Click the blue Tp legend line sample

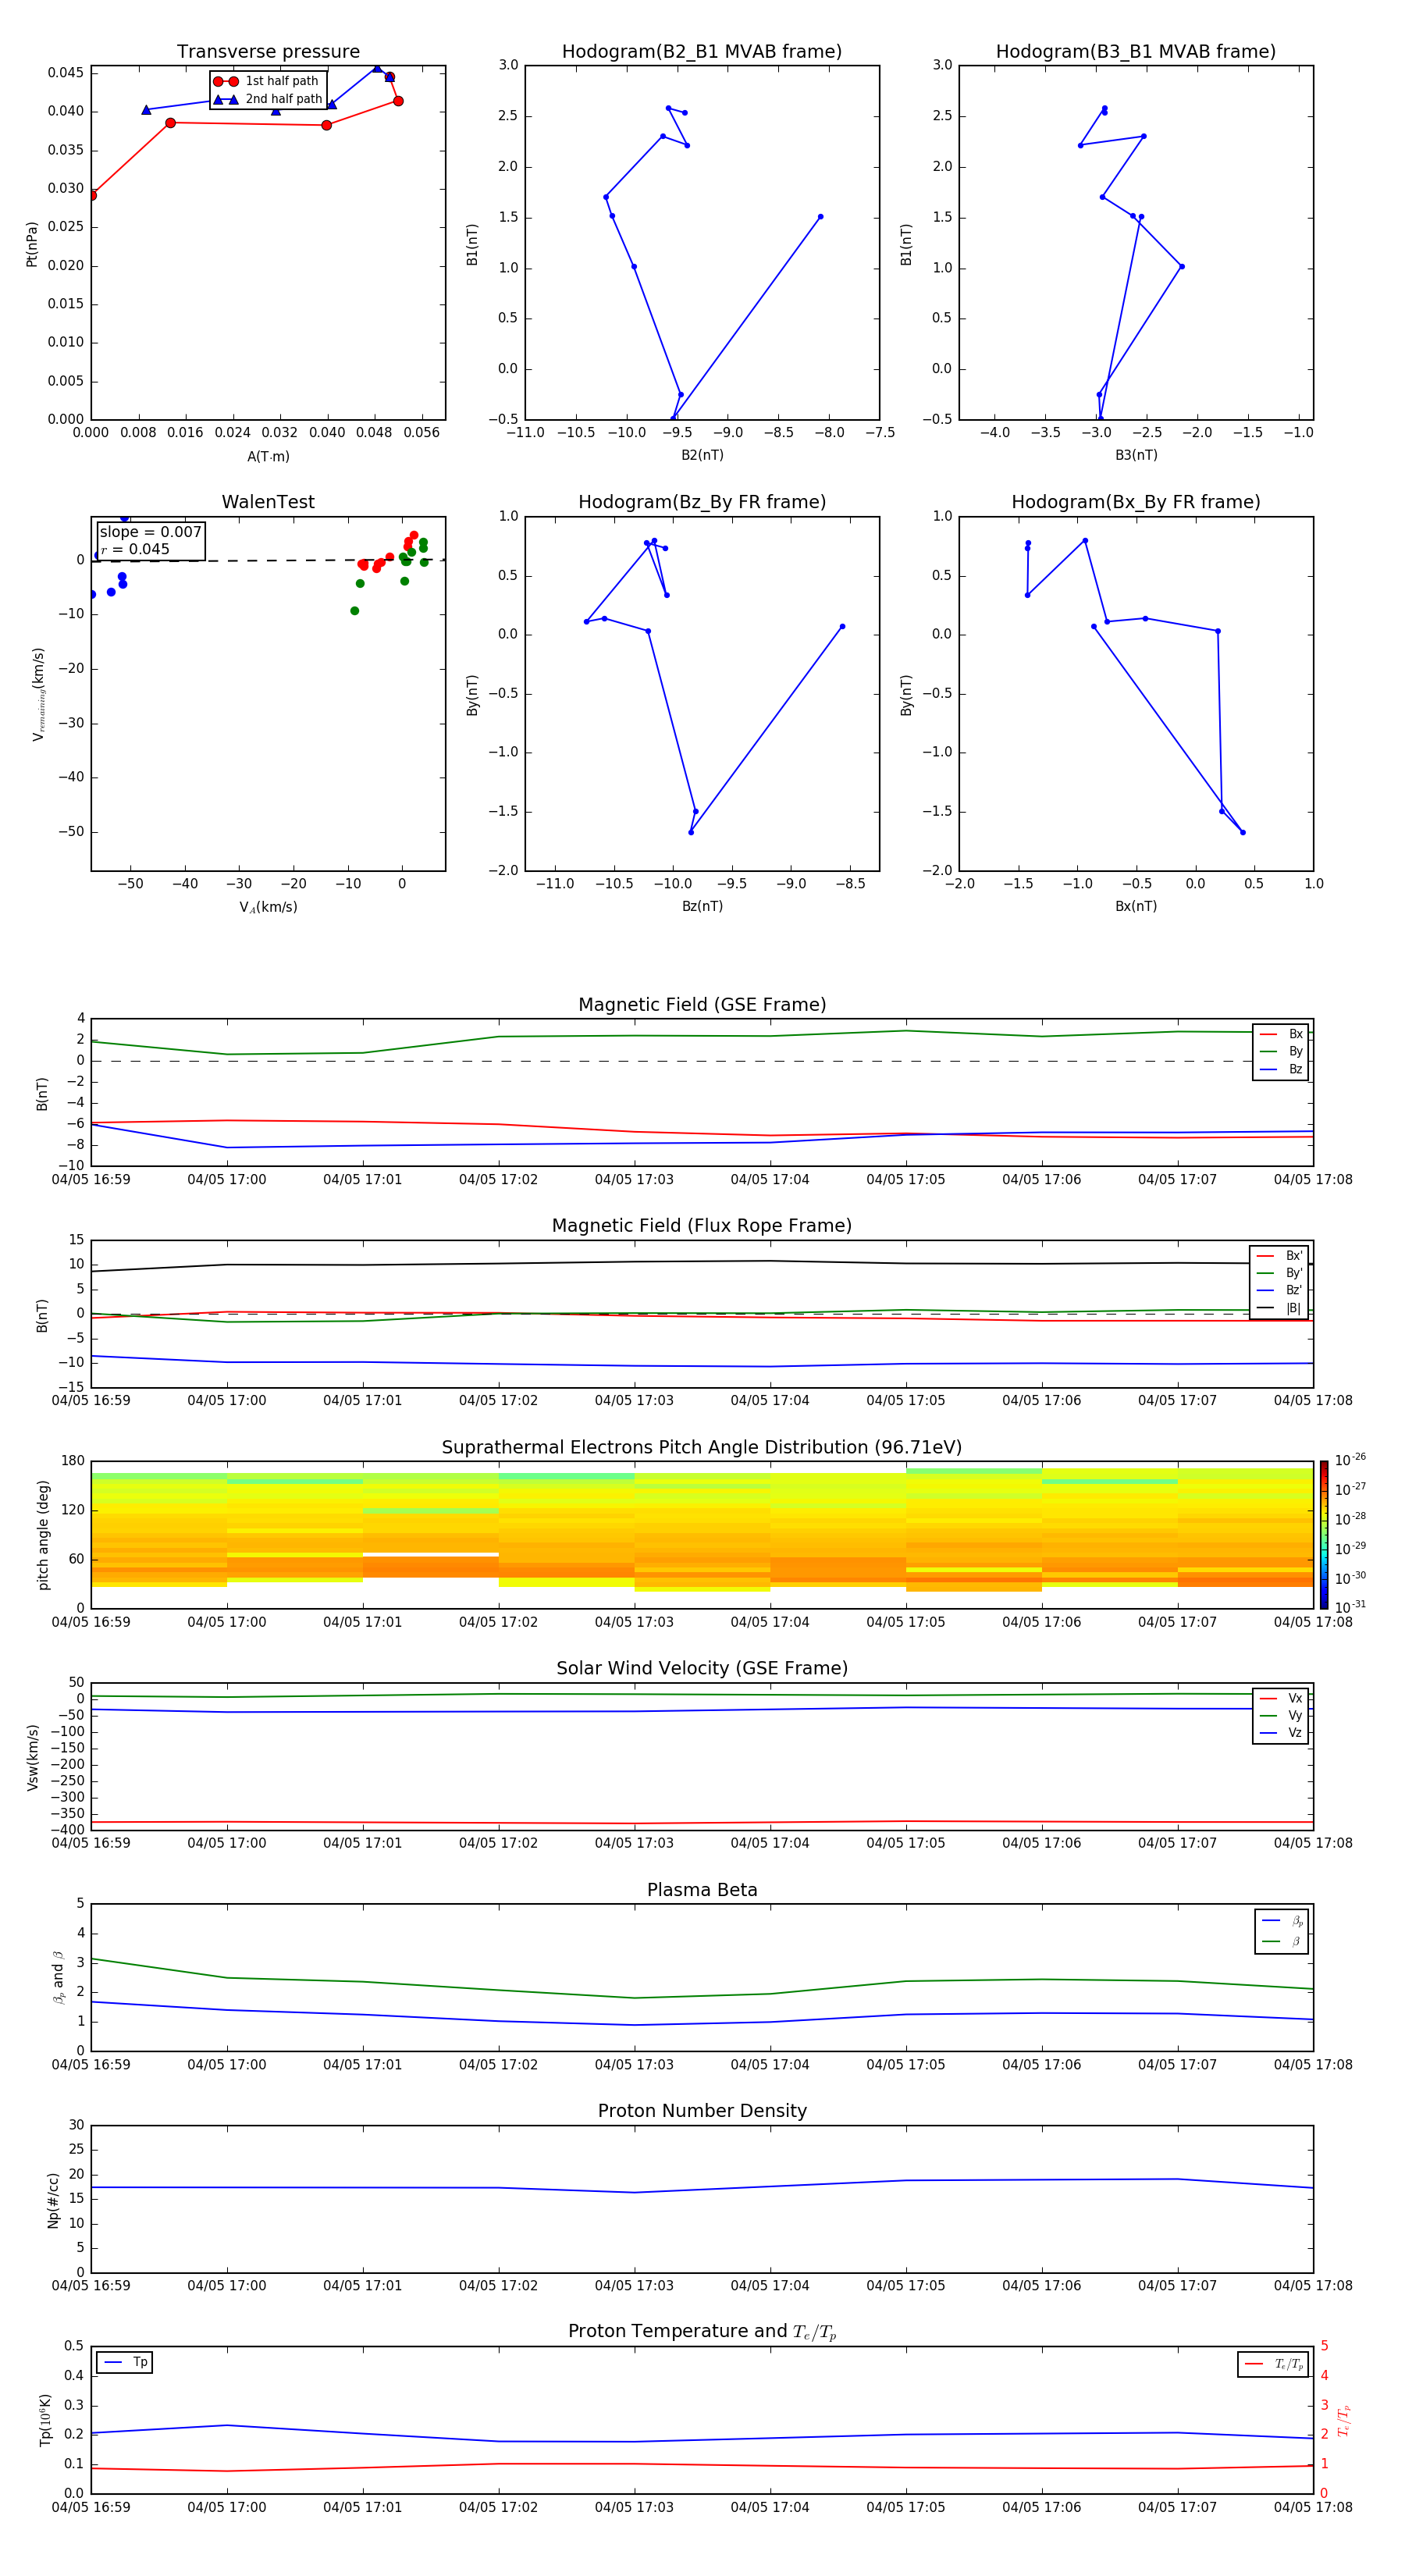[113, 2362]
